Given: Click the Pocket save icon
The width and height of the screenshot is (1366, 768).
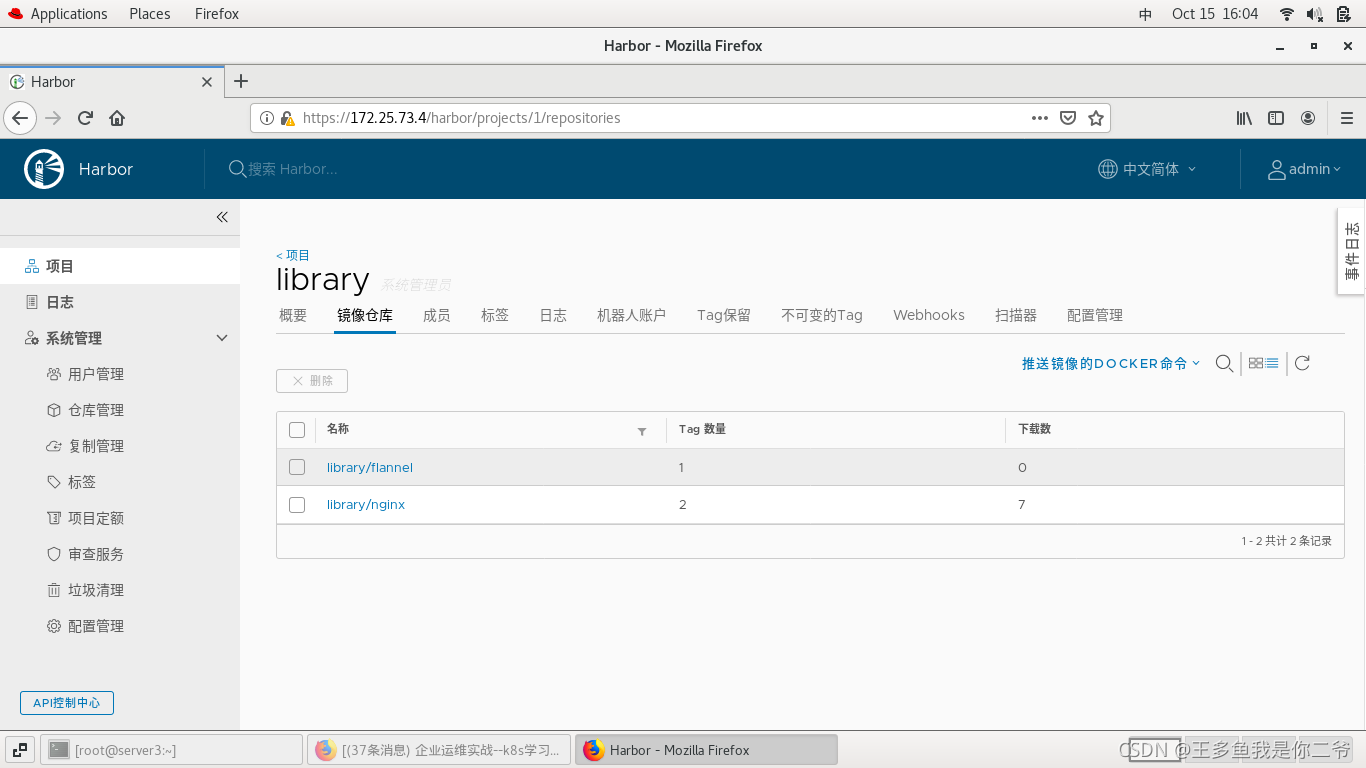Looking at the screenshot, I should tap(1068, 117).
